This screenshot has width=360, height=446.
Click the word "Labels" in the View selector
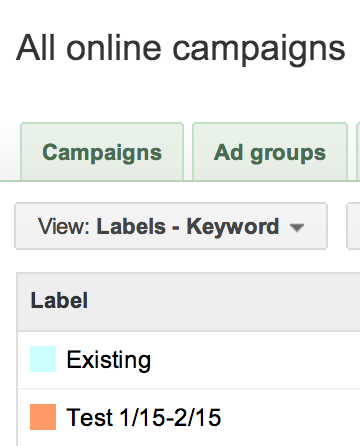(131, 226)
